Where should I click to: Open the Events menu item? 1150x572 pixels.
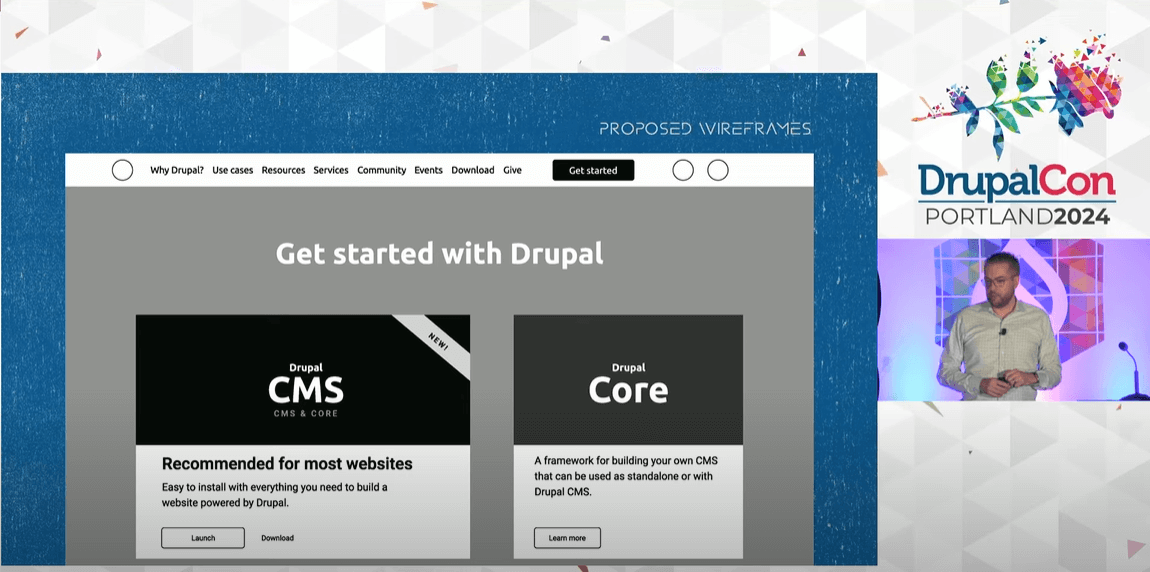[428, 170]
